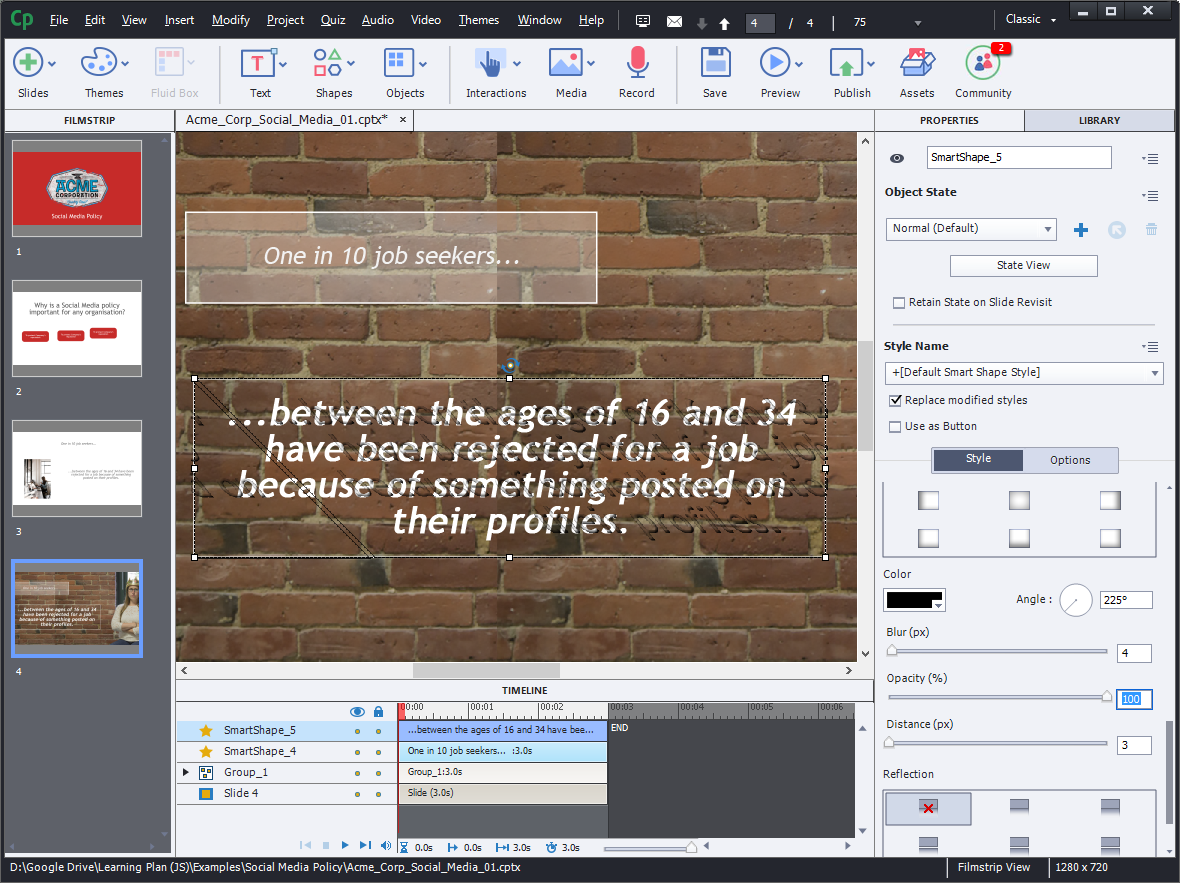
Task: Click the Save toolbar icon
Action: tap(714, 73)
